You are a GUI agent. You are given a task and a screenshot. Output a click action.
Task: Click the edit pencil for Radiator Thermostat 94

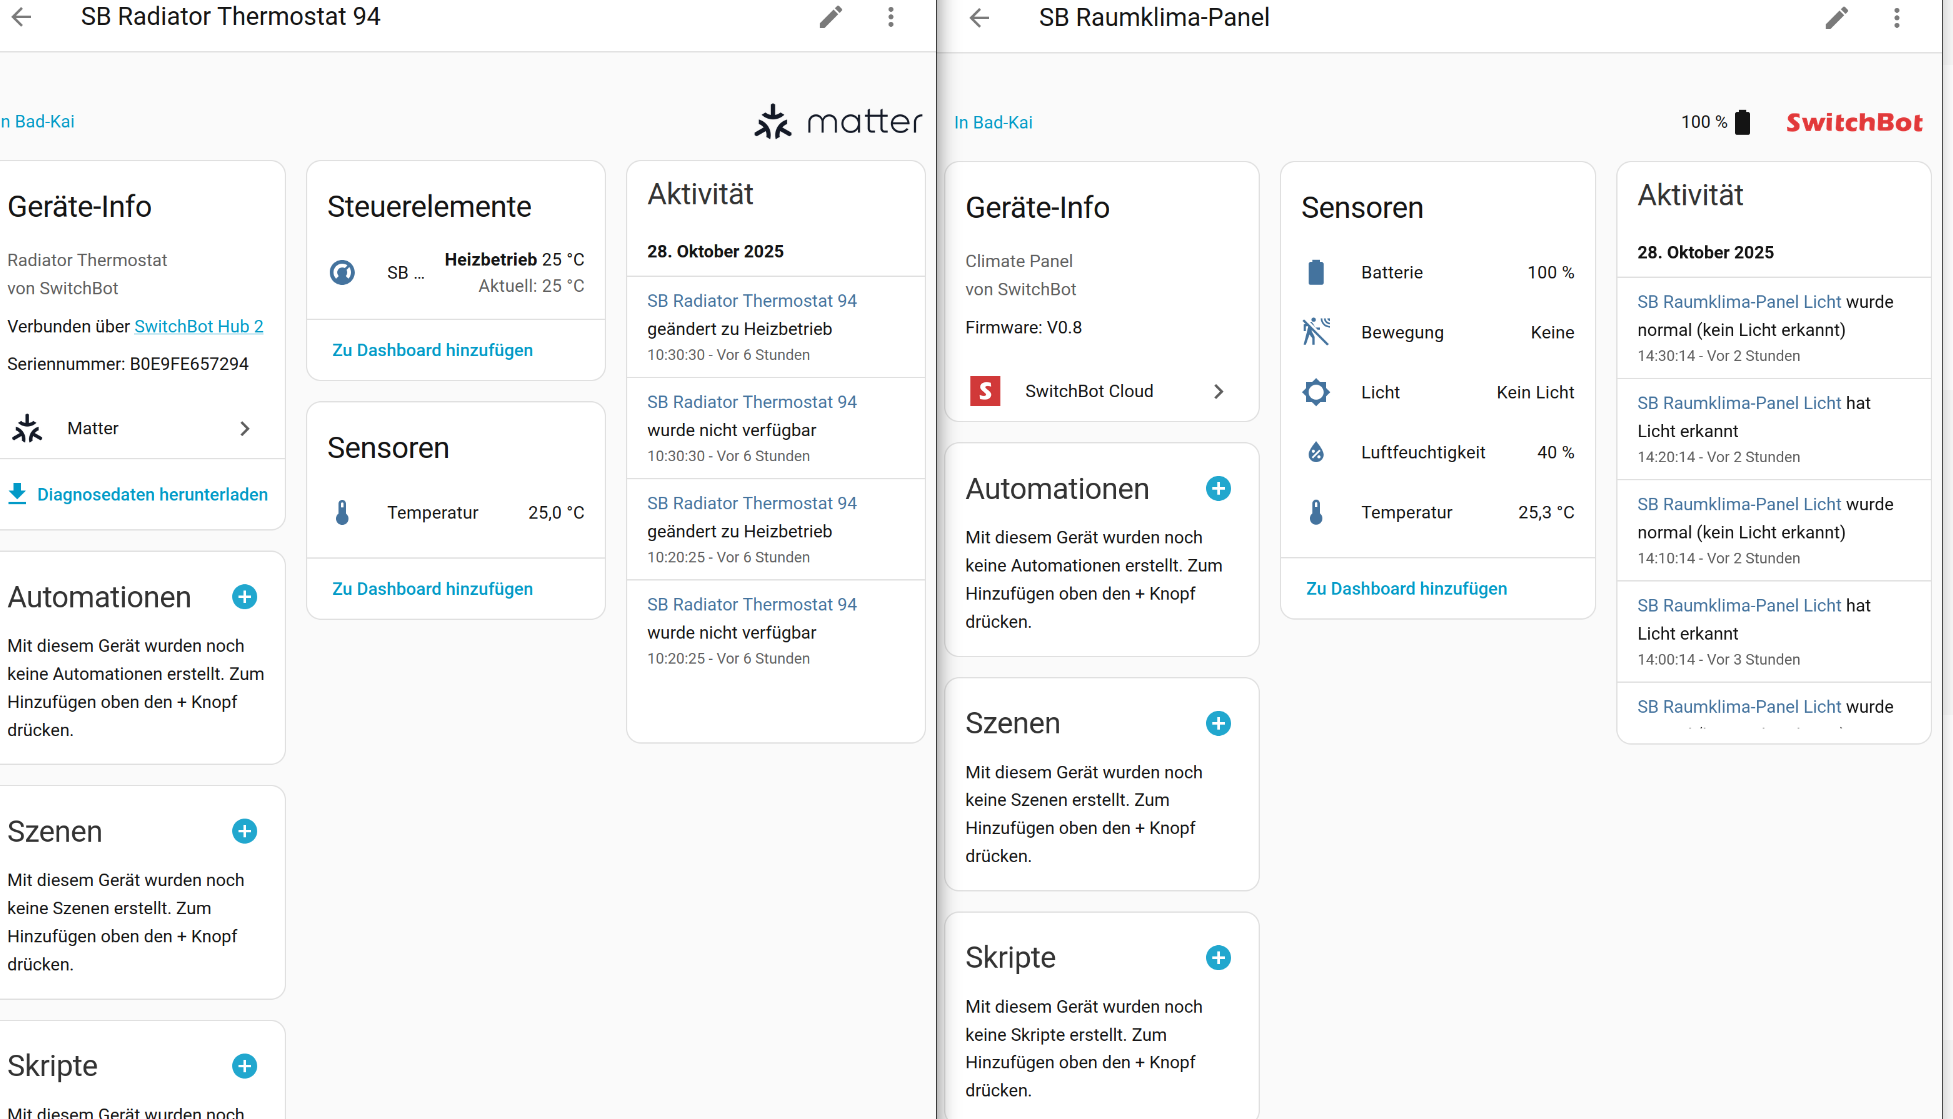tap(831, 17)
